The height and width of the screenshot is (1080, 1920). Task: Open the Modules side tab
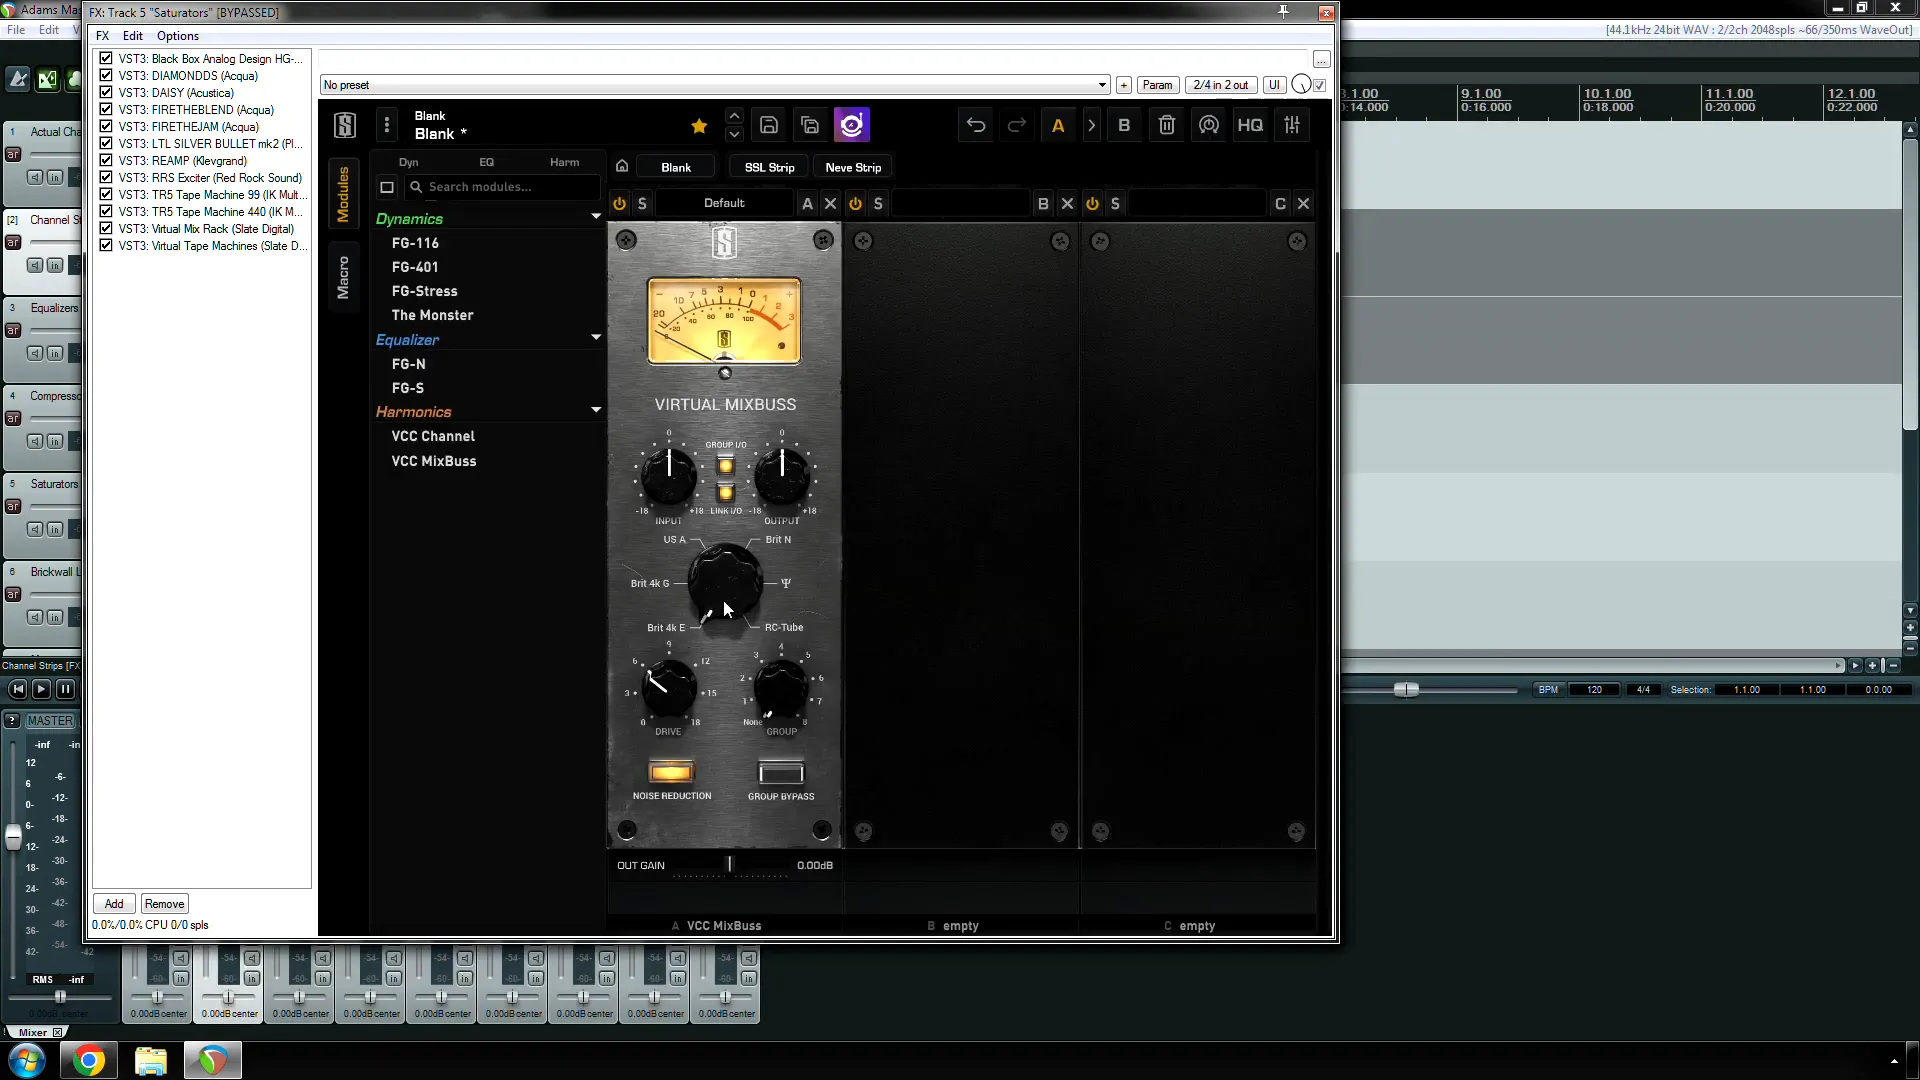tap(343, 194)
